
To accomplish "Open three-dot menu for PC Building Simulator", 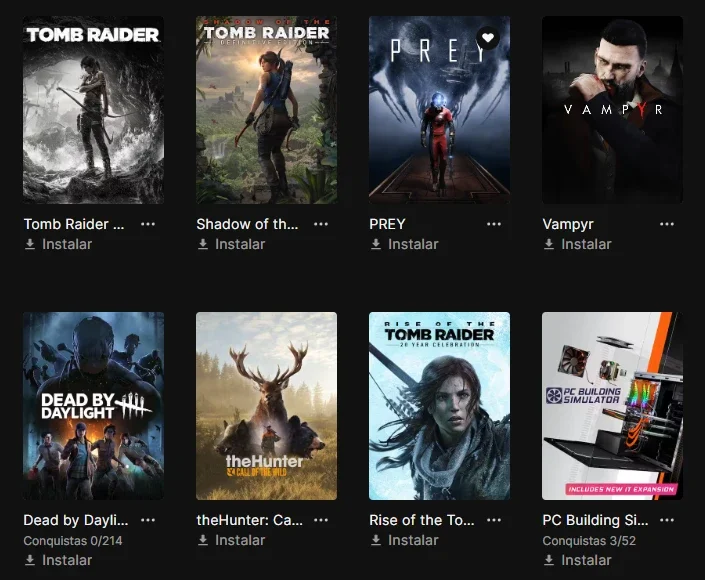I will click(667, 520).
